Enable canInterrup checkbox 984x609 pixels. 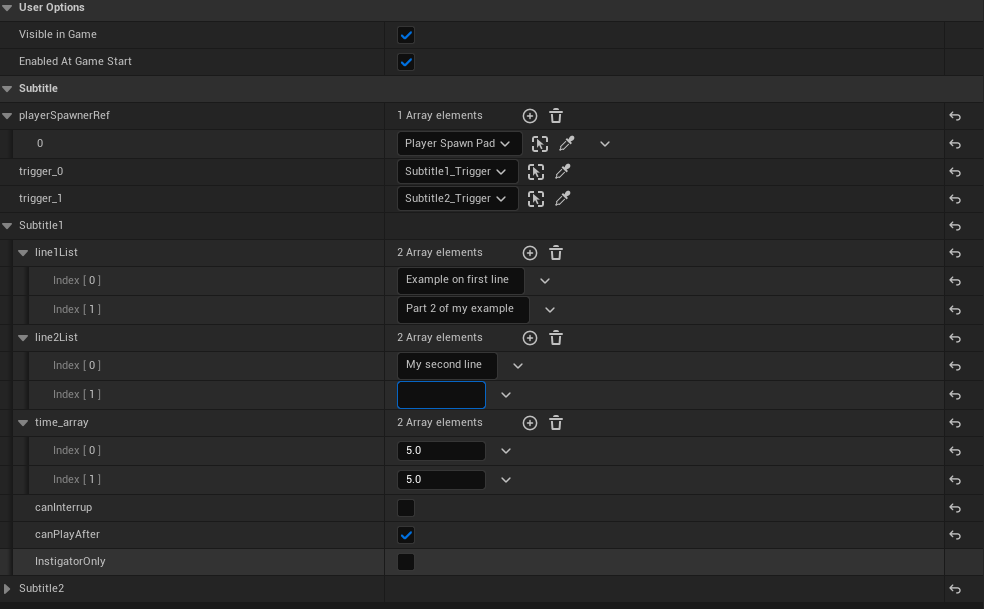[x=406, y=508]
